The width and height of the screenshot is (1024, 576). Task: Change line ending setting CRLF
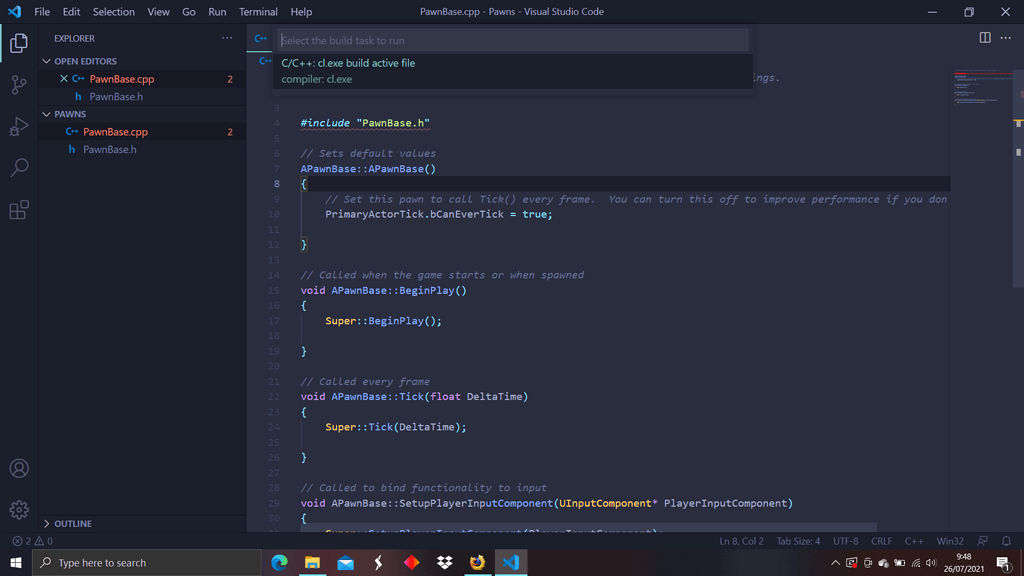881,540
